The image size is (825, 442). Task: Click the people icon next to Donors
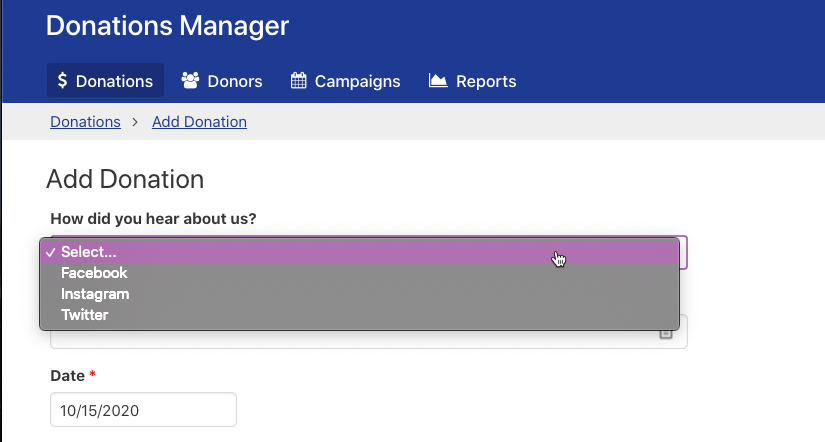(190, 81)
